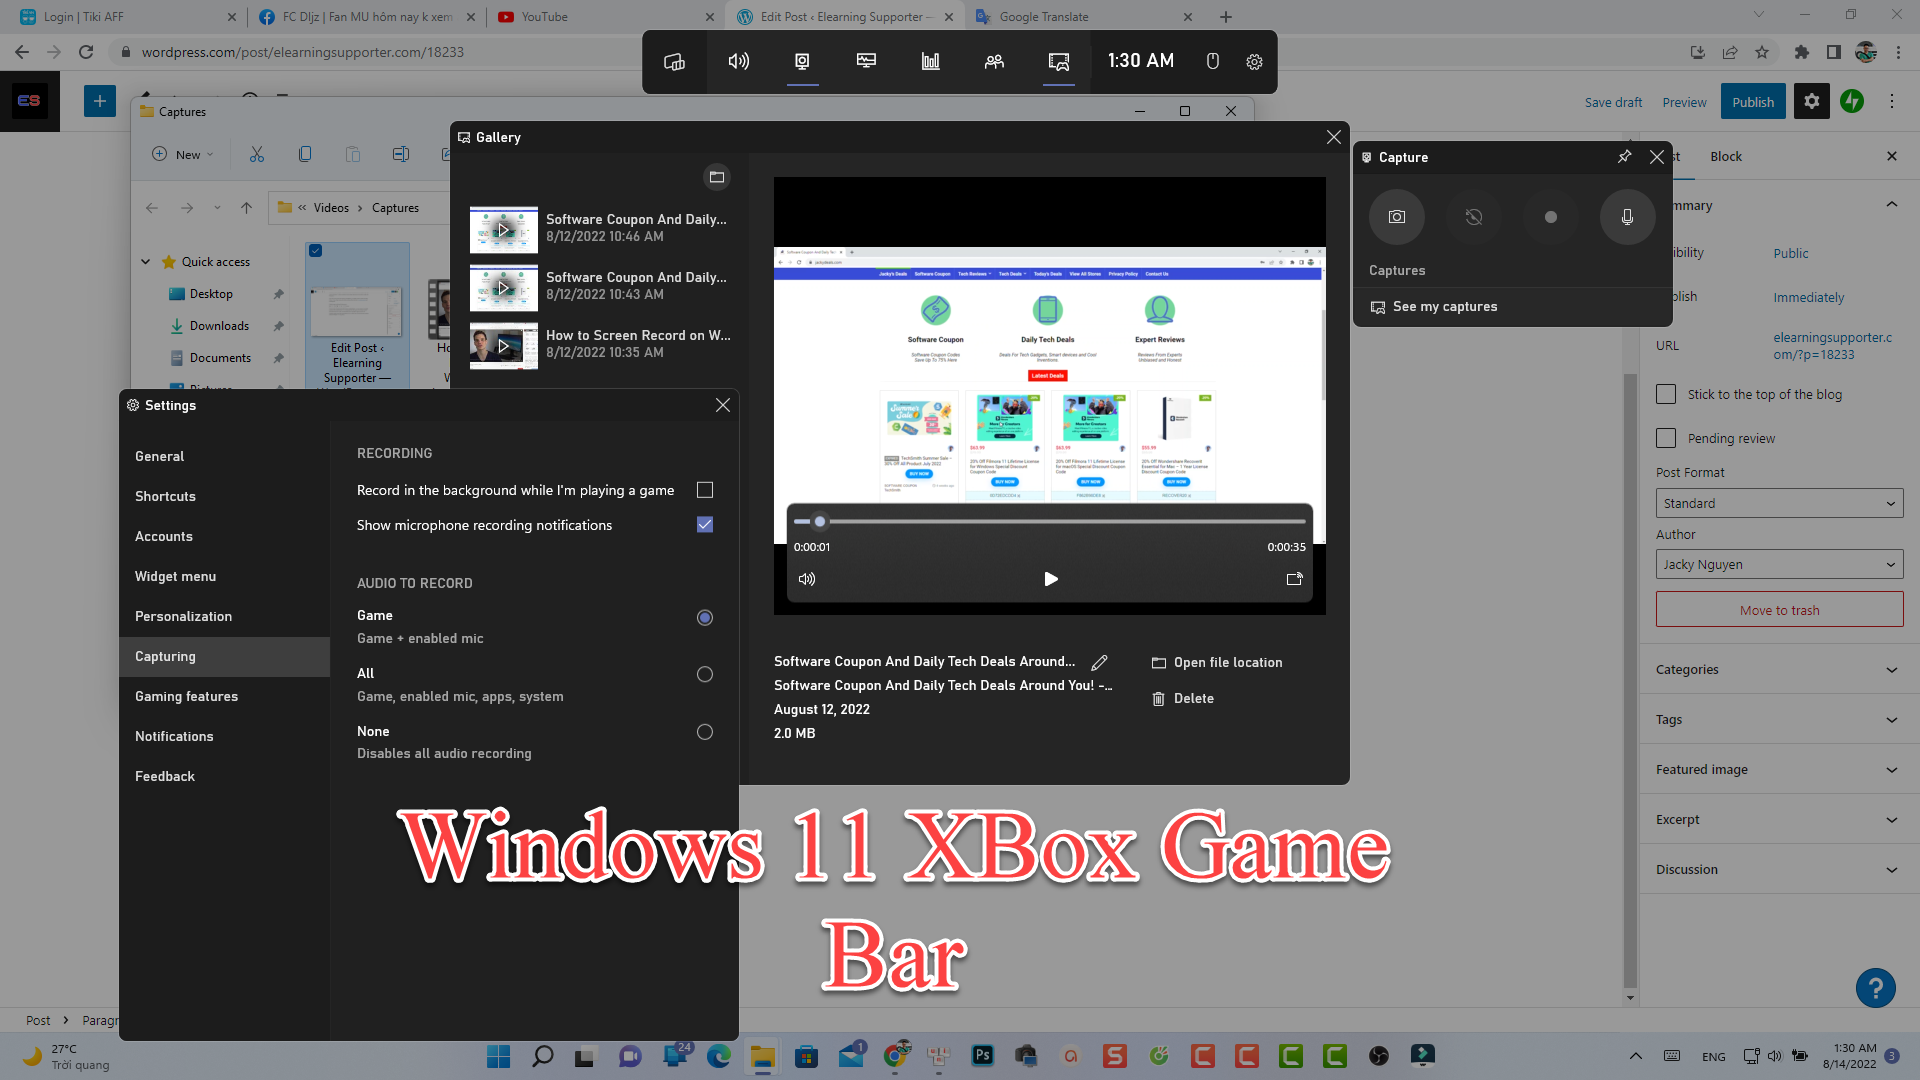1920x1080 pixels.
Task: Publish the WordPress post
Action: point(1752,101)
